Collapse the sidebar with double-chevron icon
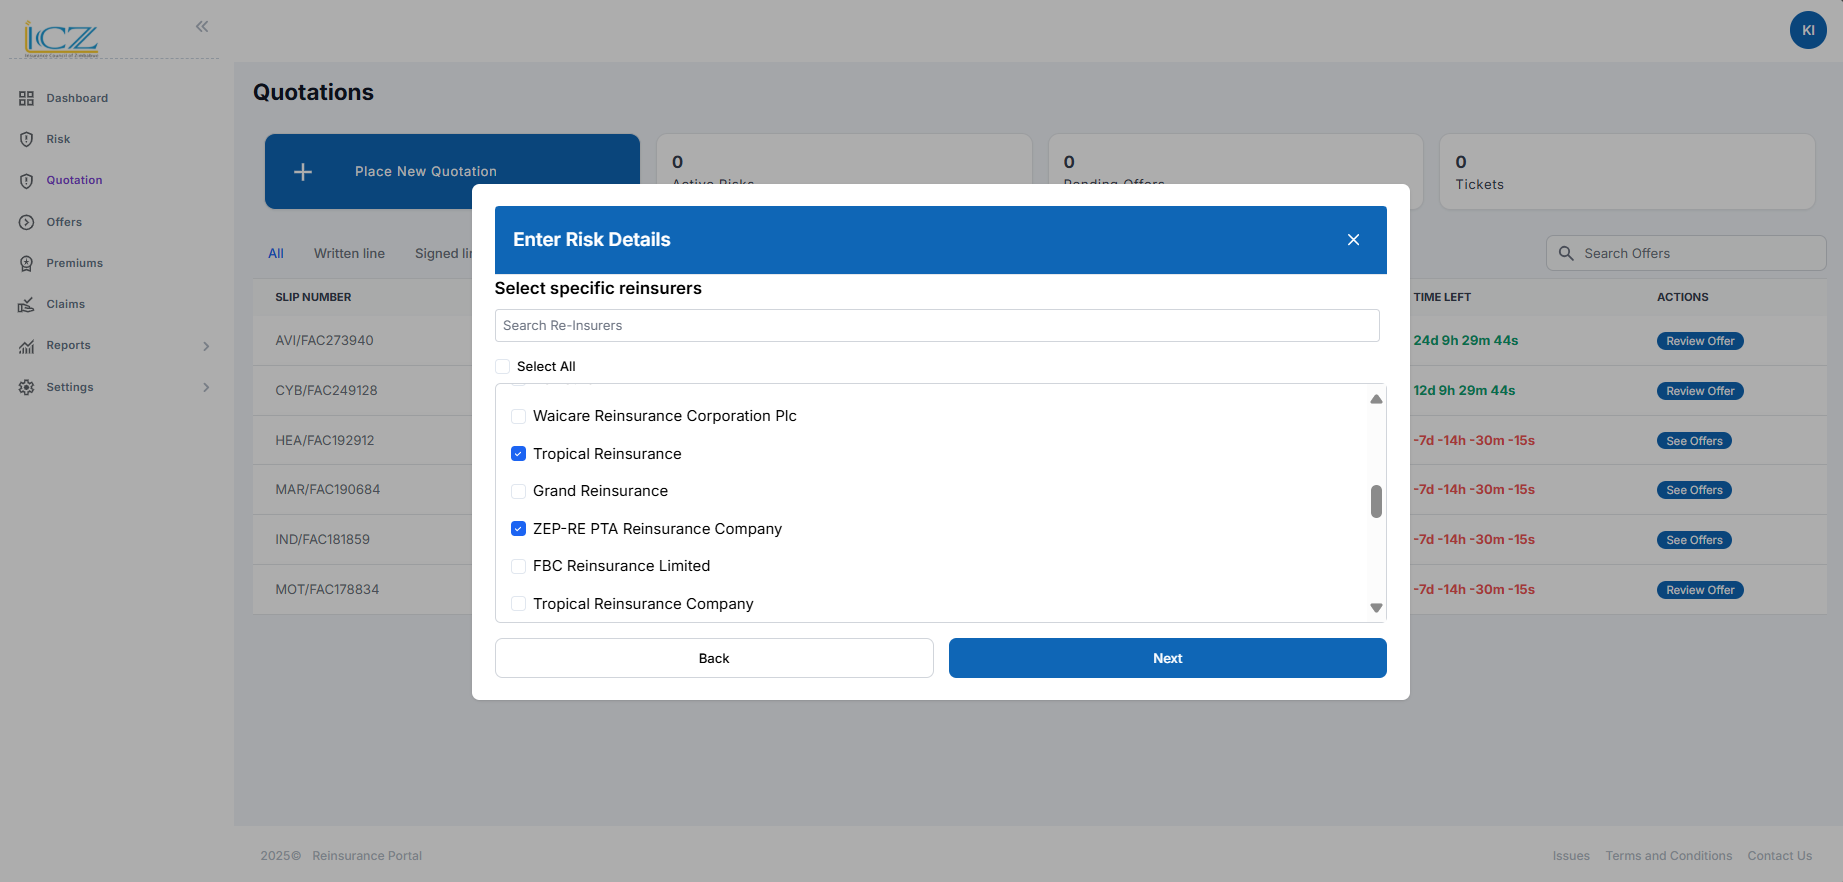 (x=202, y=27)
